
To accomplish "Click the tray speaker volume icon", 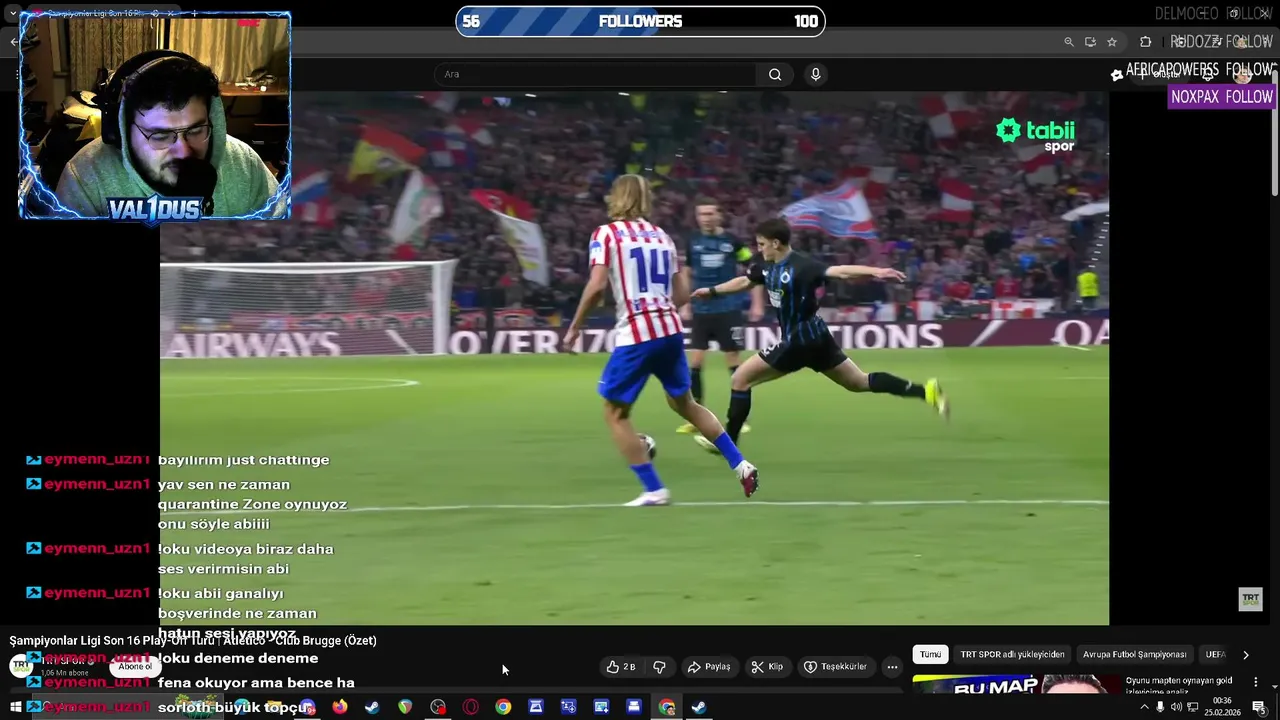I will coord(1176,707).
